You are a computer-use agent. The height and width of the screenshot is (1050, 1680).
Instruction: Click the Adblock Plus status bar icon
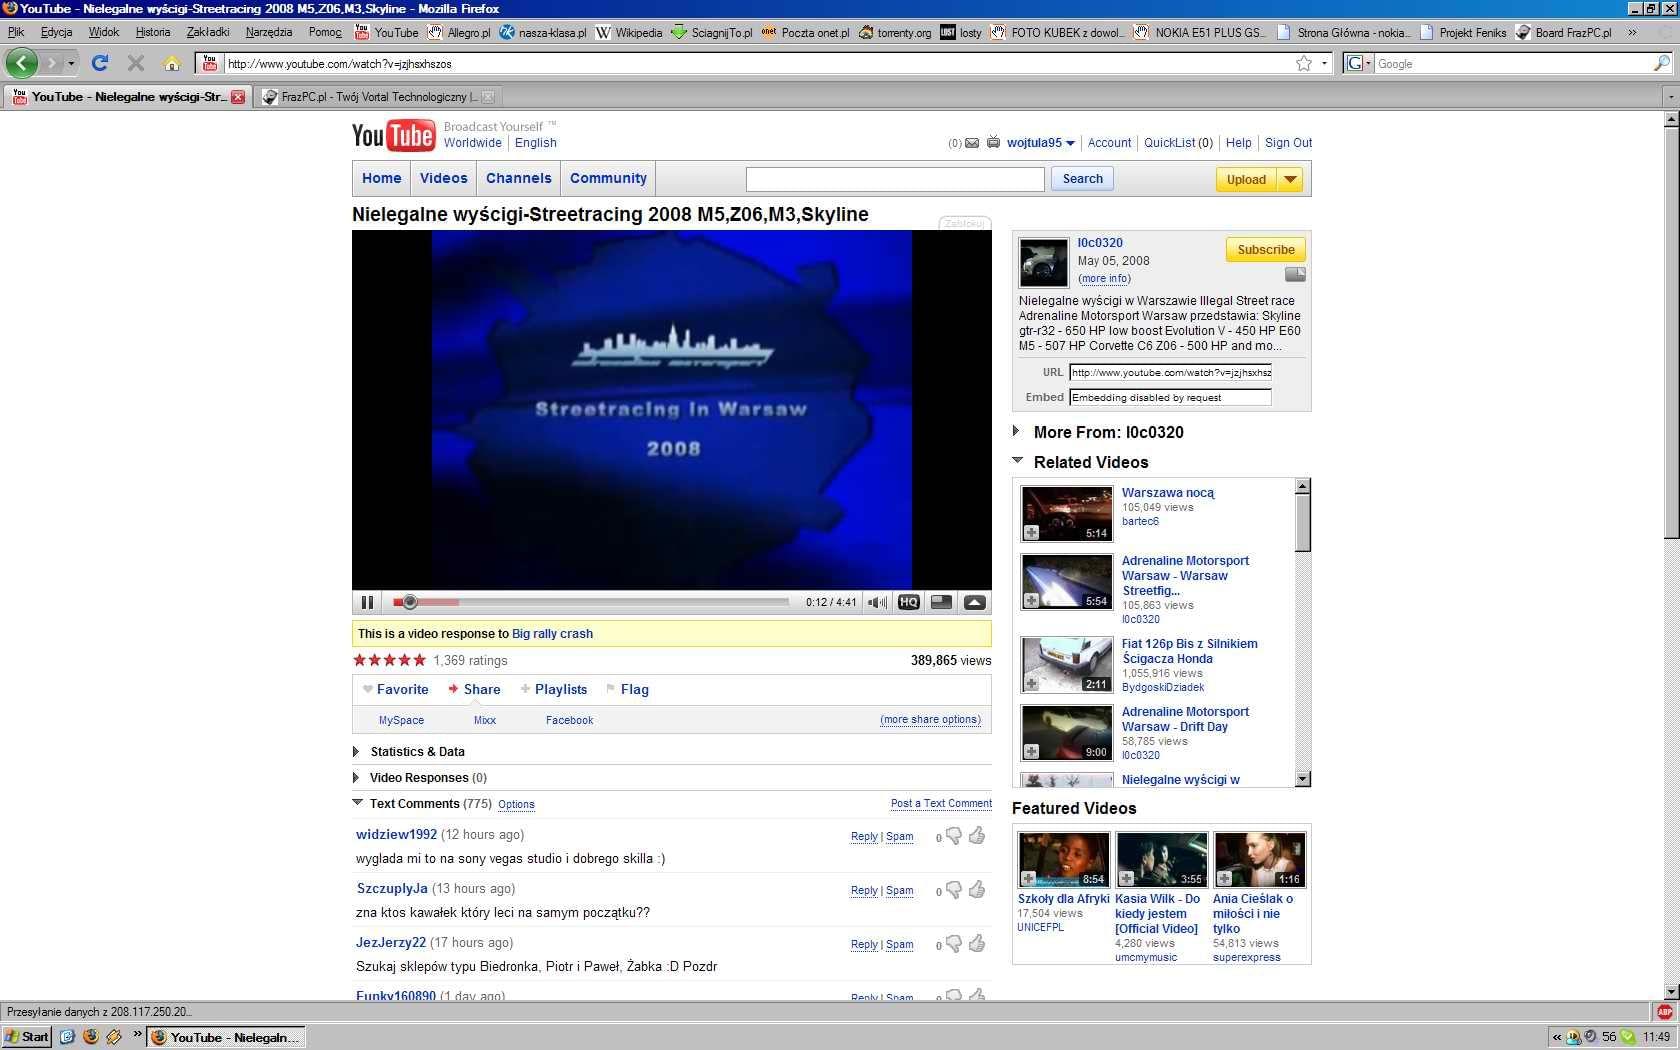(1664, 1012)
